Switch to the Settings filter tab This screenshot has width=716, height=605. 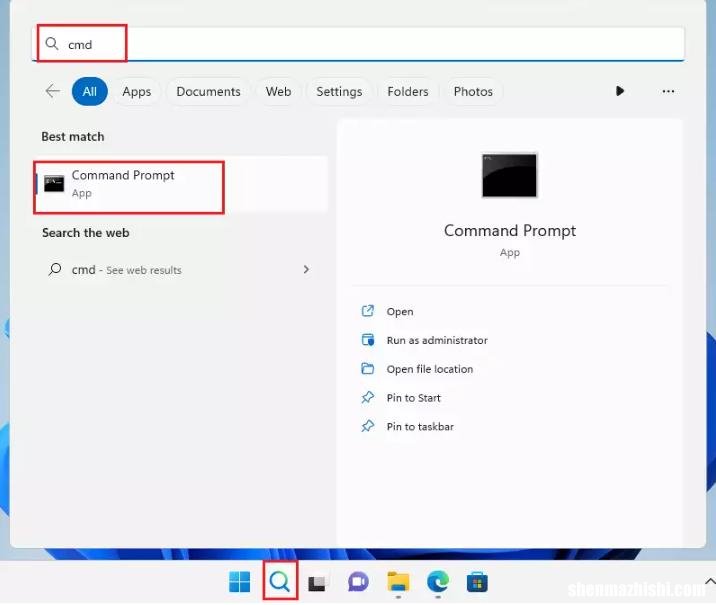click(339, 91)
